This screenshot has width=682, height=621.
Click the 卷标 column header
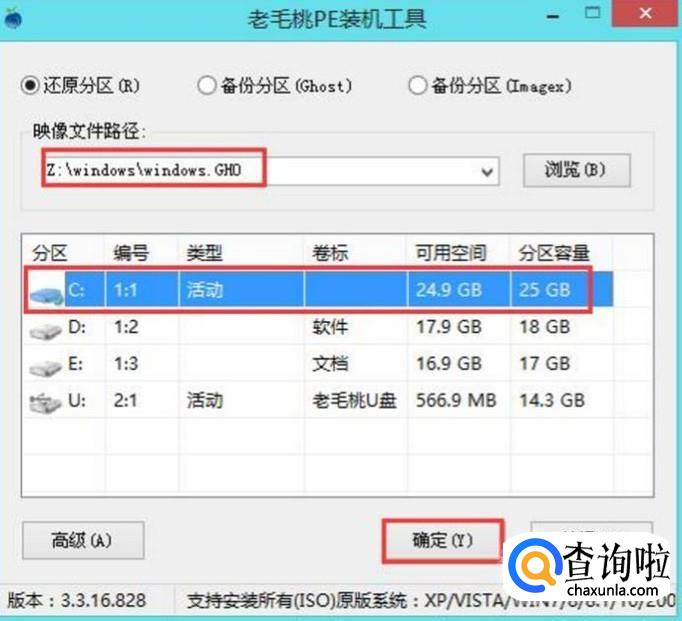coord(330,253)
